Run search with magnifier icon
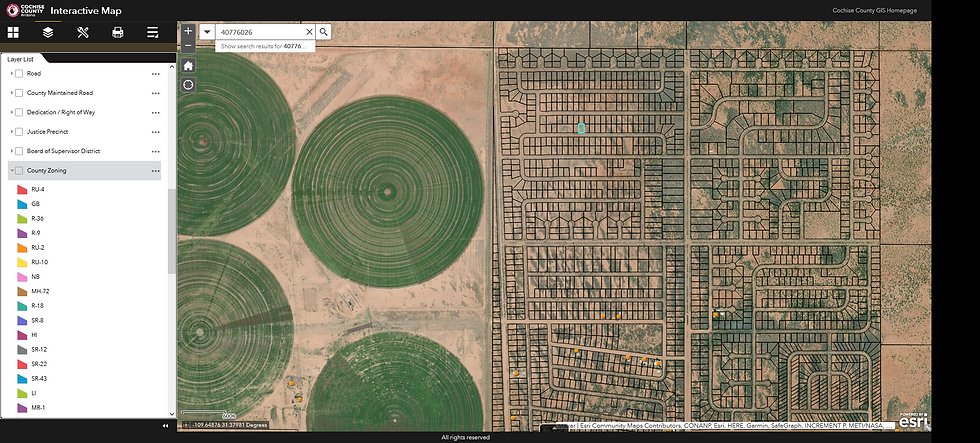980x443 pixels. click(x=323, y=32)
